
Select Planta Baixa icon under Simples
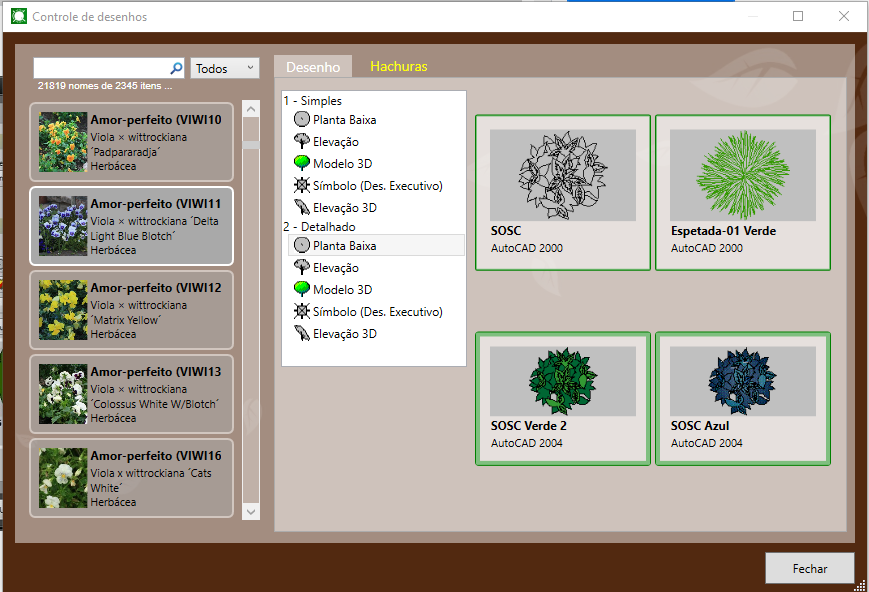click(x=302, y=119)
